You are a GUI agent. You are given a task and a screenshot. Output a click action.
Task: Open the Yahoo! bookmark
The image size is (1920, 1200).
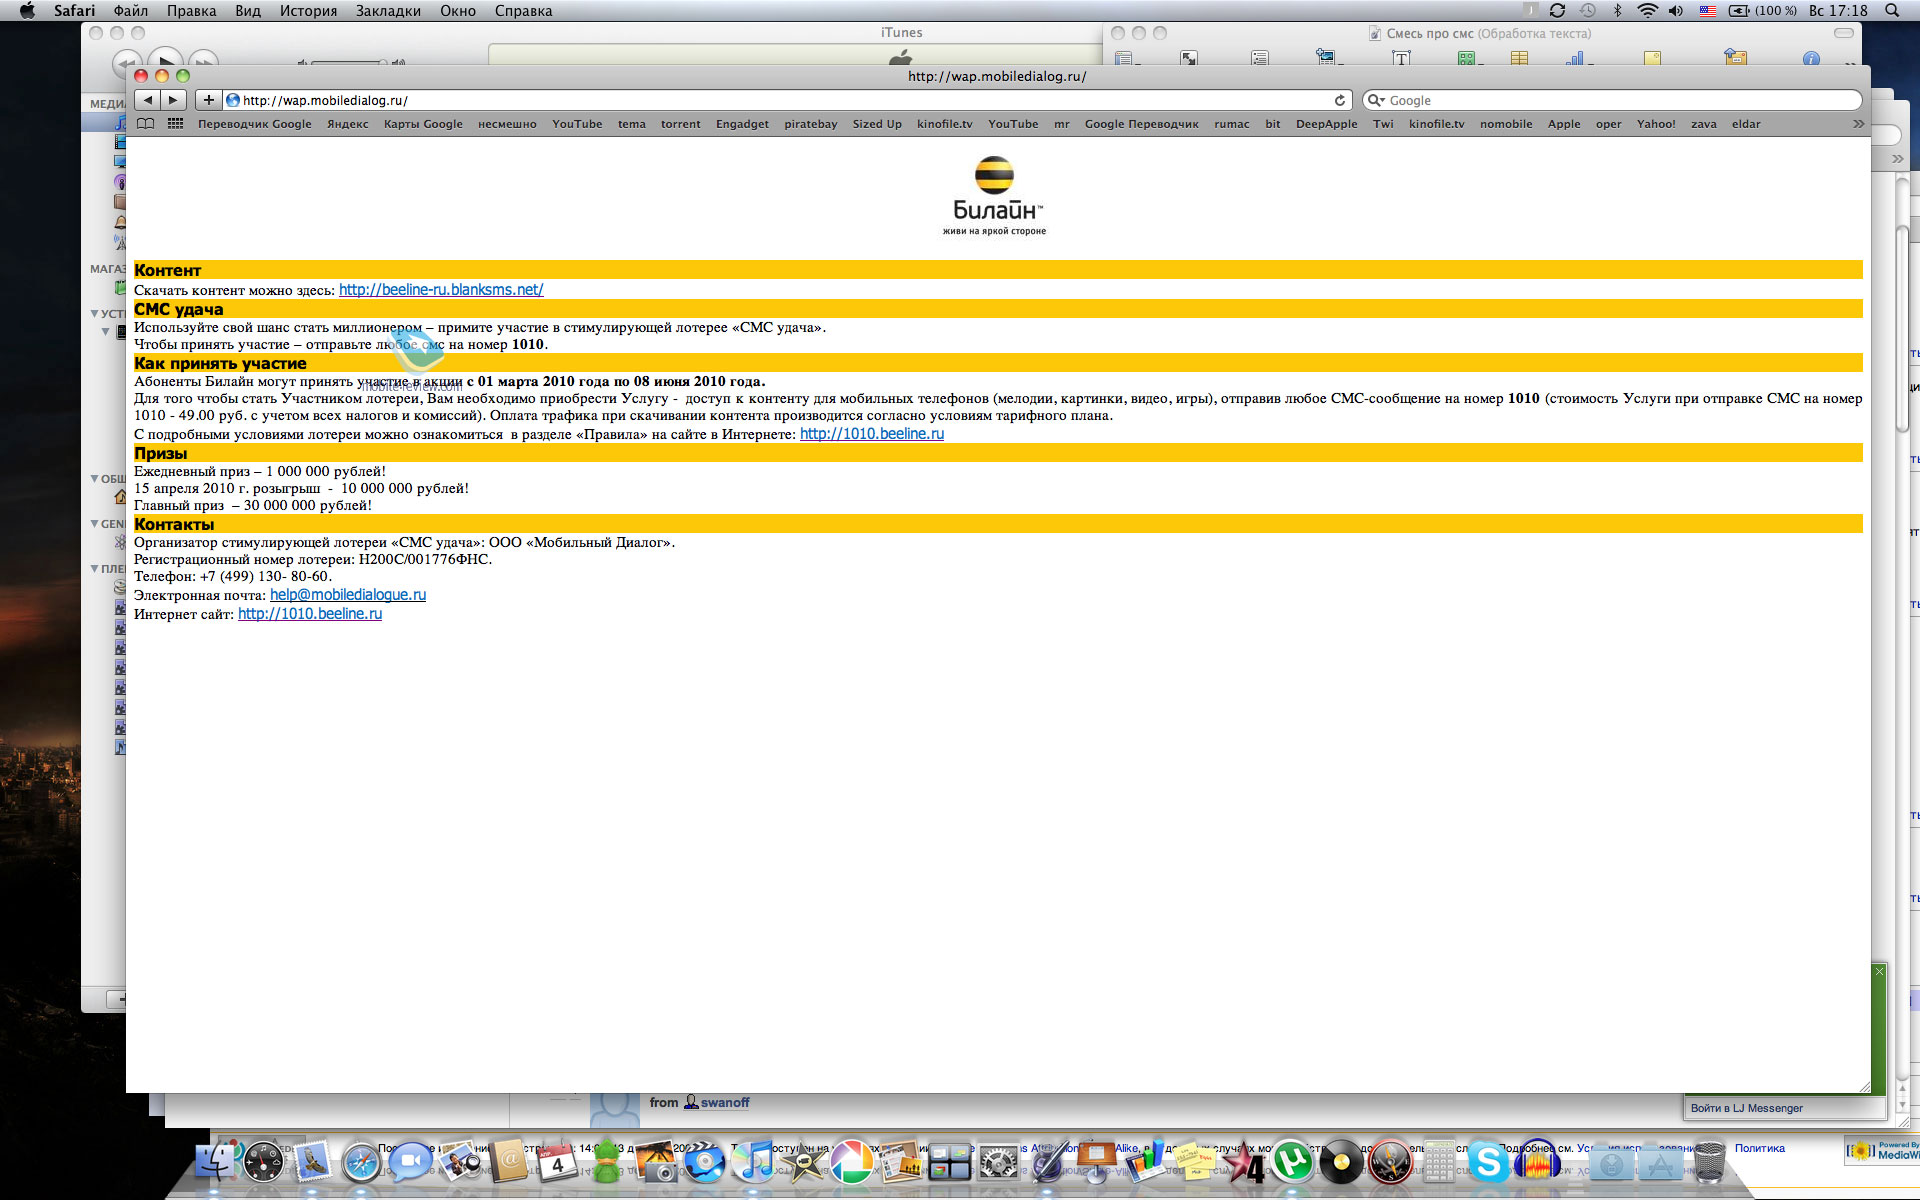coord(1656,124)
